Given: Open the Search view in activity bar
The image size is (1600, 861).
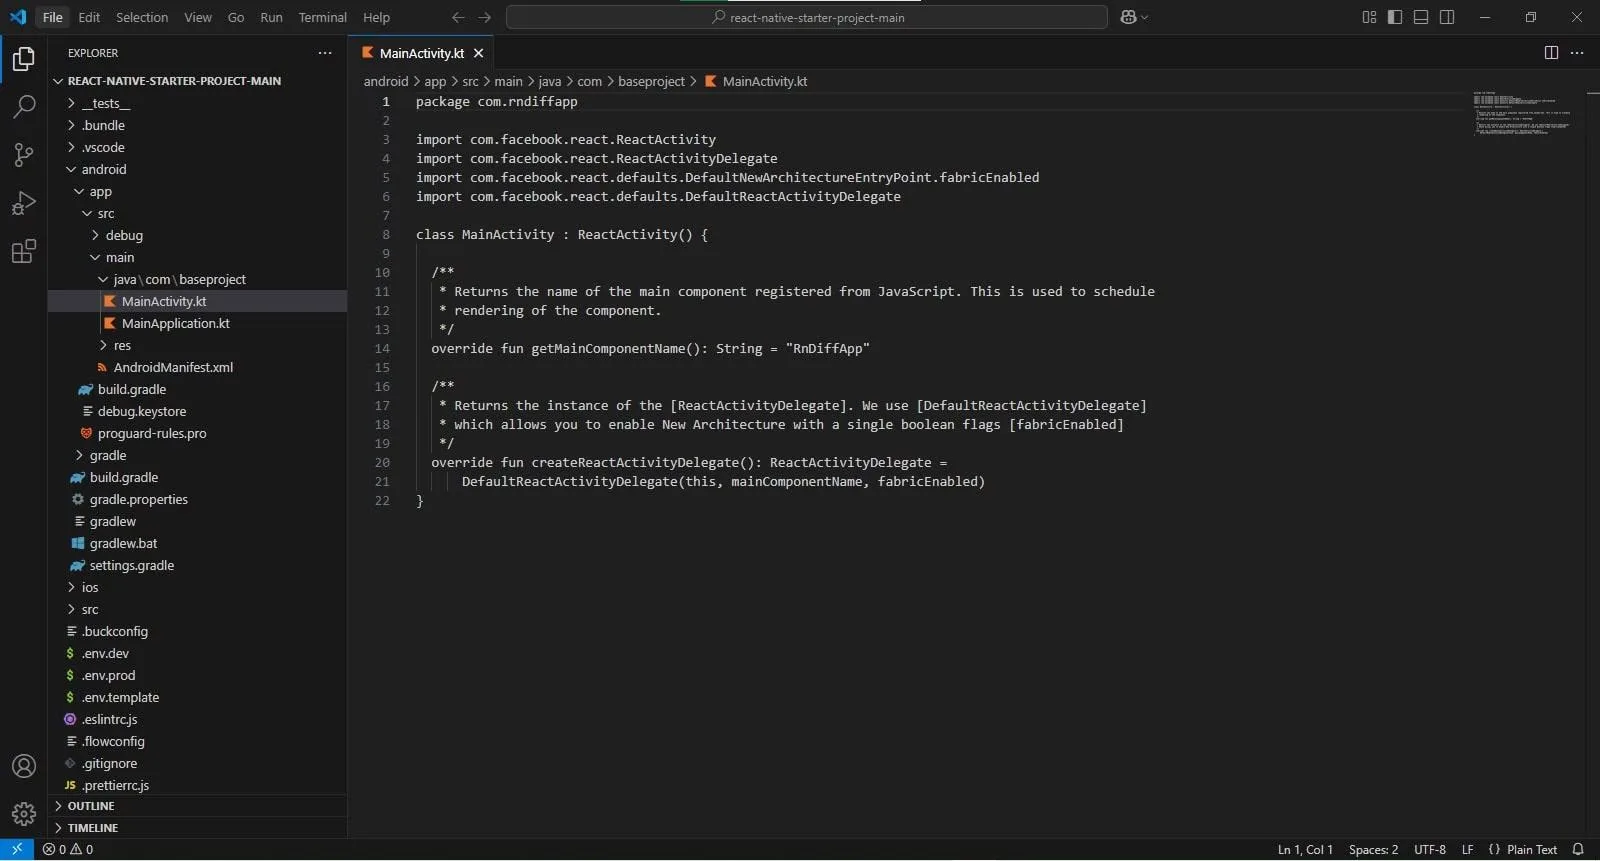Looking at the screenshot, I should [24, 107].
